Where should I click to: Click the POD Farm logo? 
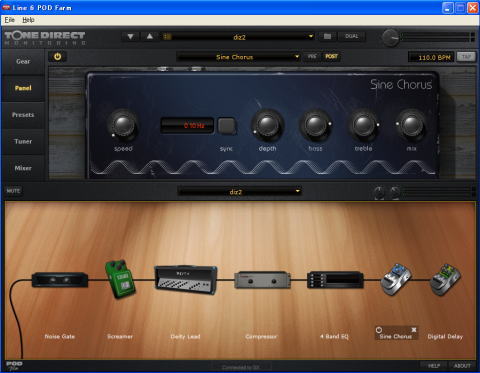tap(14, 365)
